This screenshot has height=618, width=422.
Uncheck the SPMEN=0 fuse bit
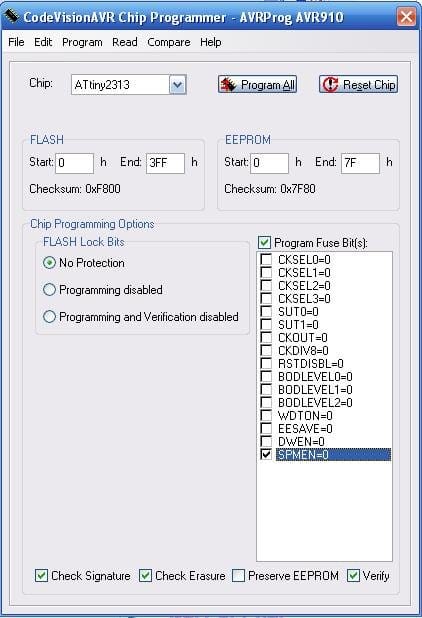tap(266, 454)
